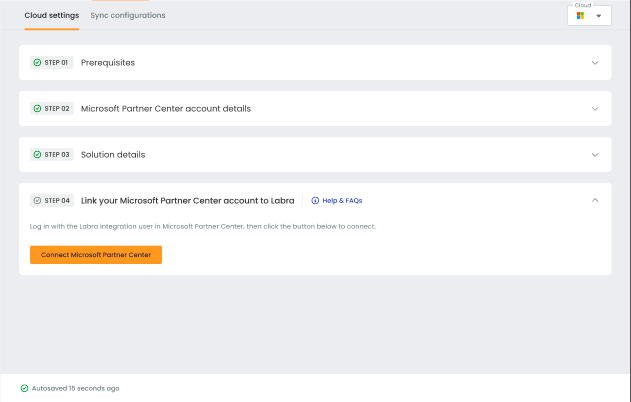Click the Link your Microsoft Partner Center heading
The width and height of the screenshot is (631, 402).
pos(187,200)
